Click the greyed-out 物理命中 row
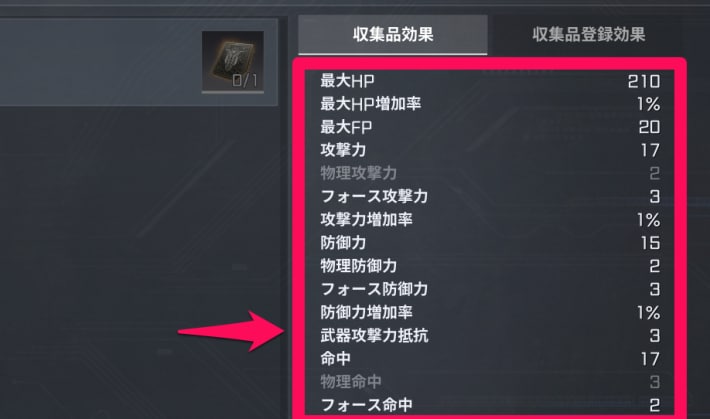Image resolution: width=710 pixels, height=419 pixels. tap(489, 382)
